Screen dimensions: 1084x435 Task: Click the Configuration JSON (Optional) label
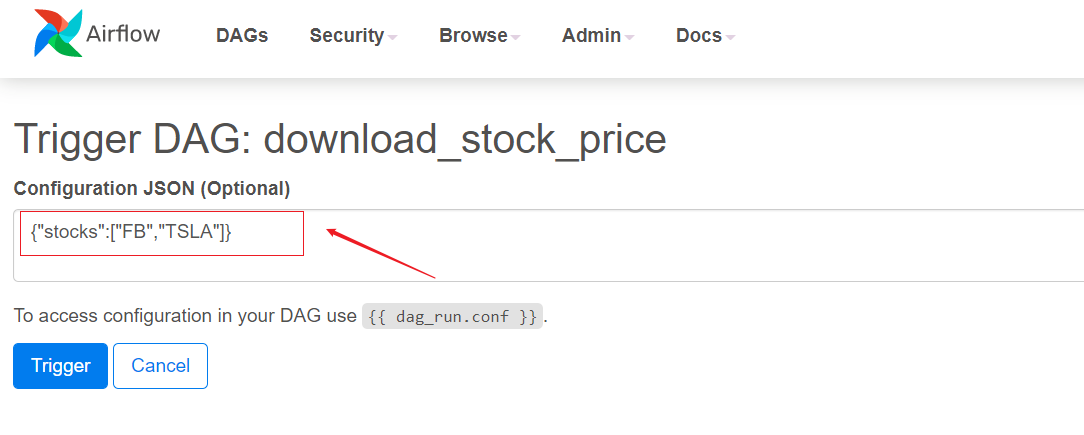click(x=152, y=188)
